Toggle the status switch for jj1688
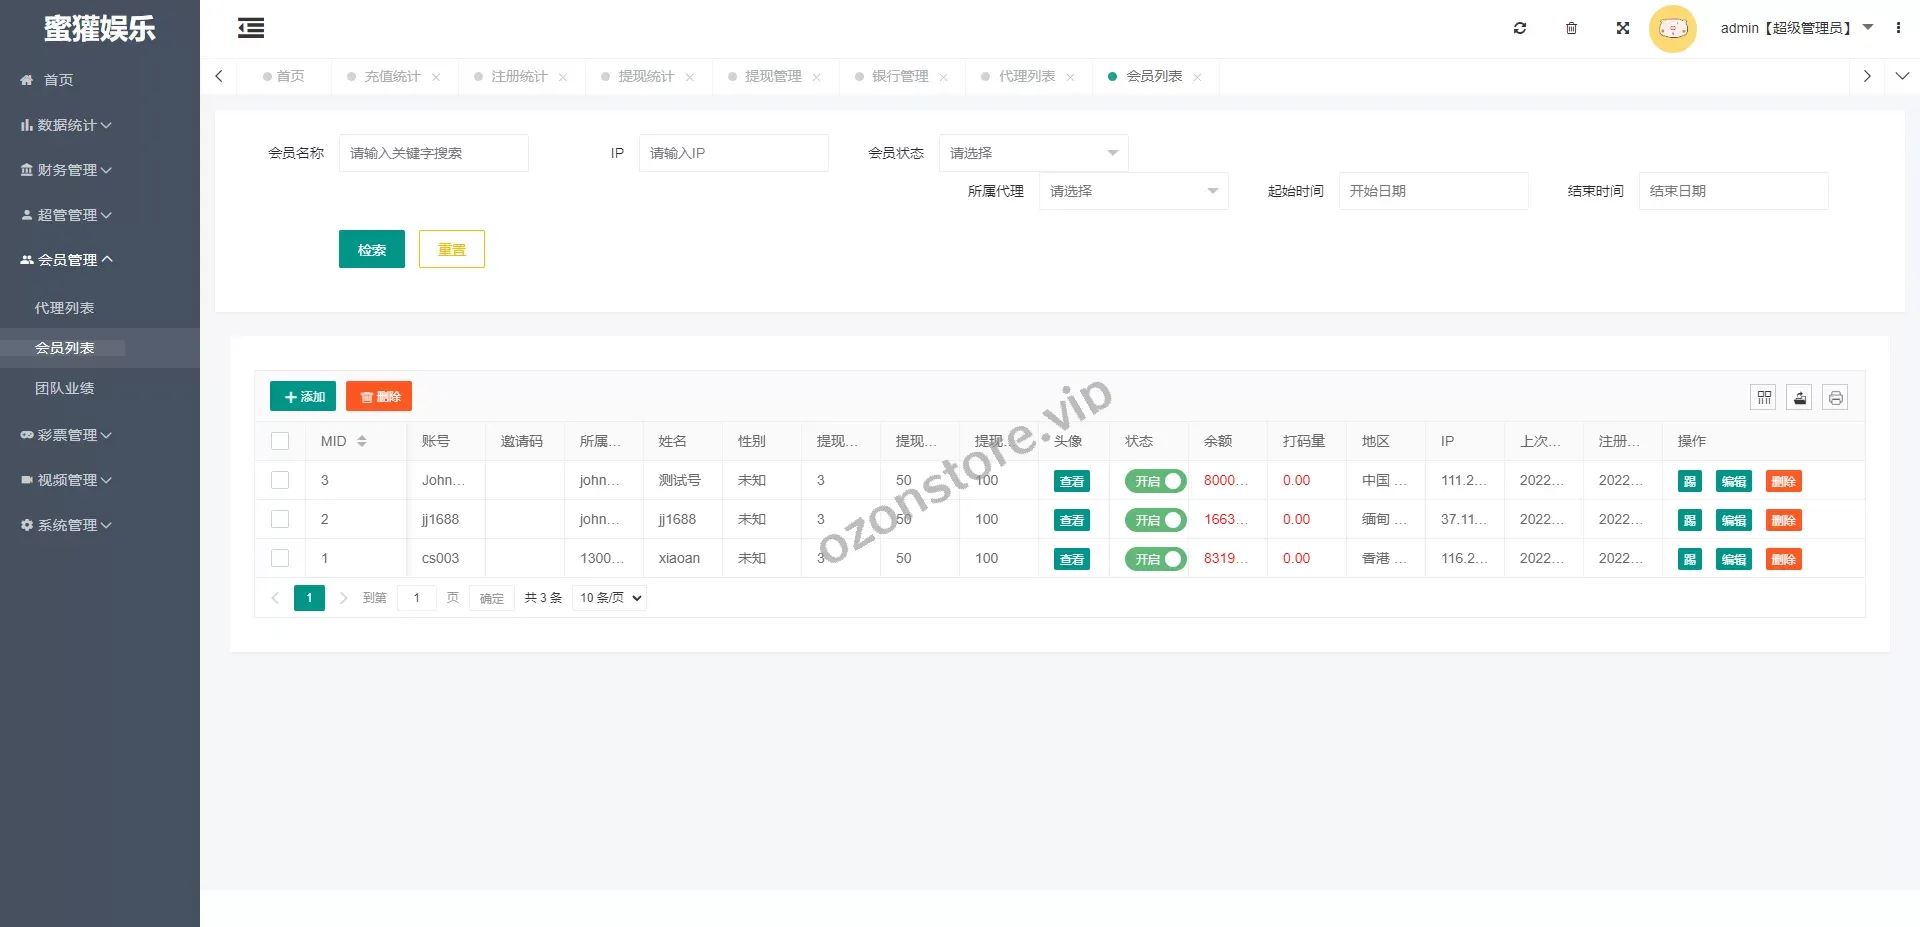The image size is (1920, 927). (1155, 520)
